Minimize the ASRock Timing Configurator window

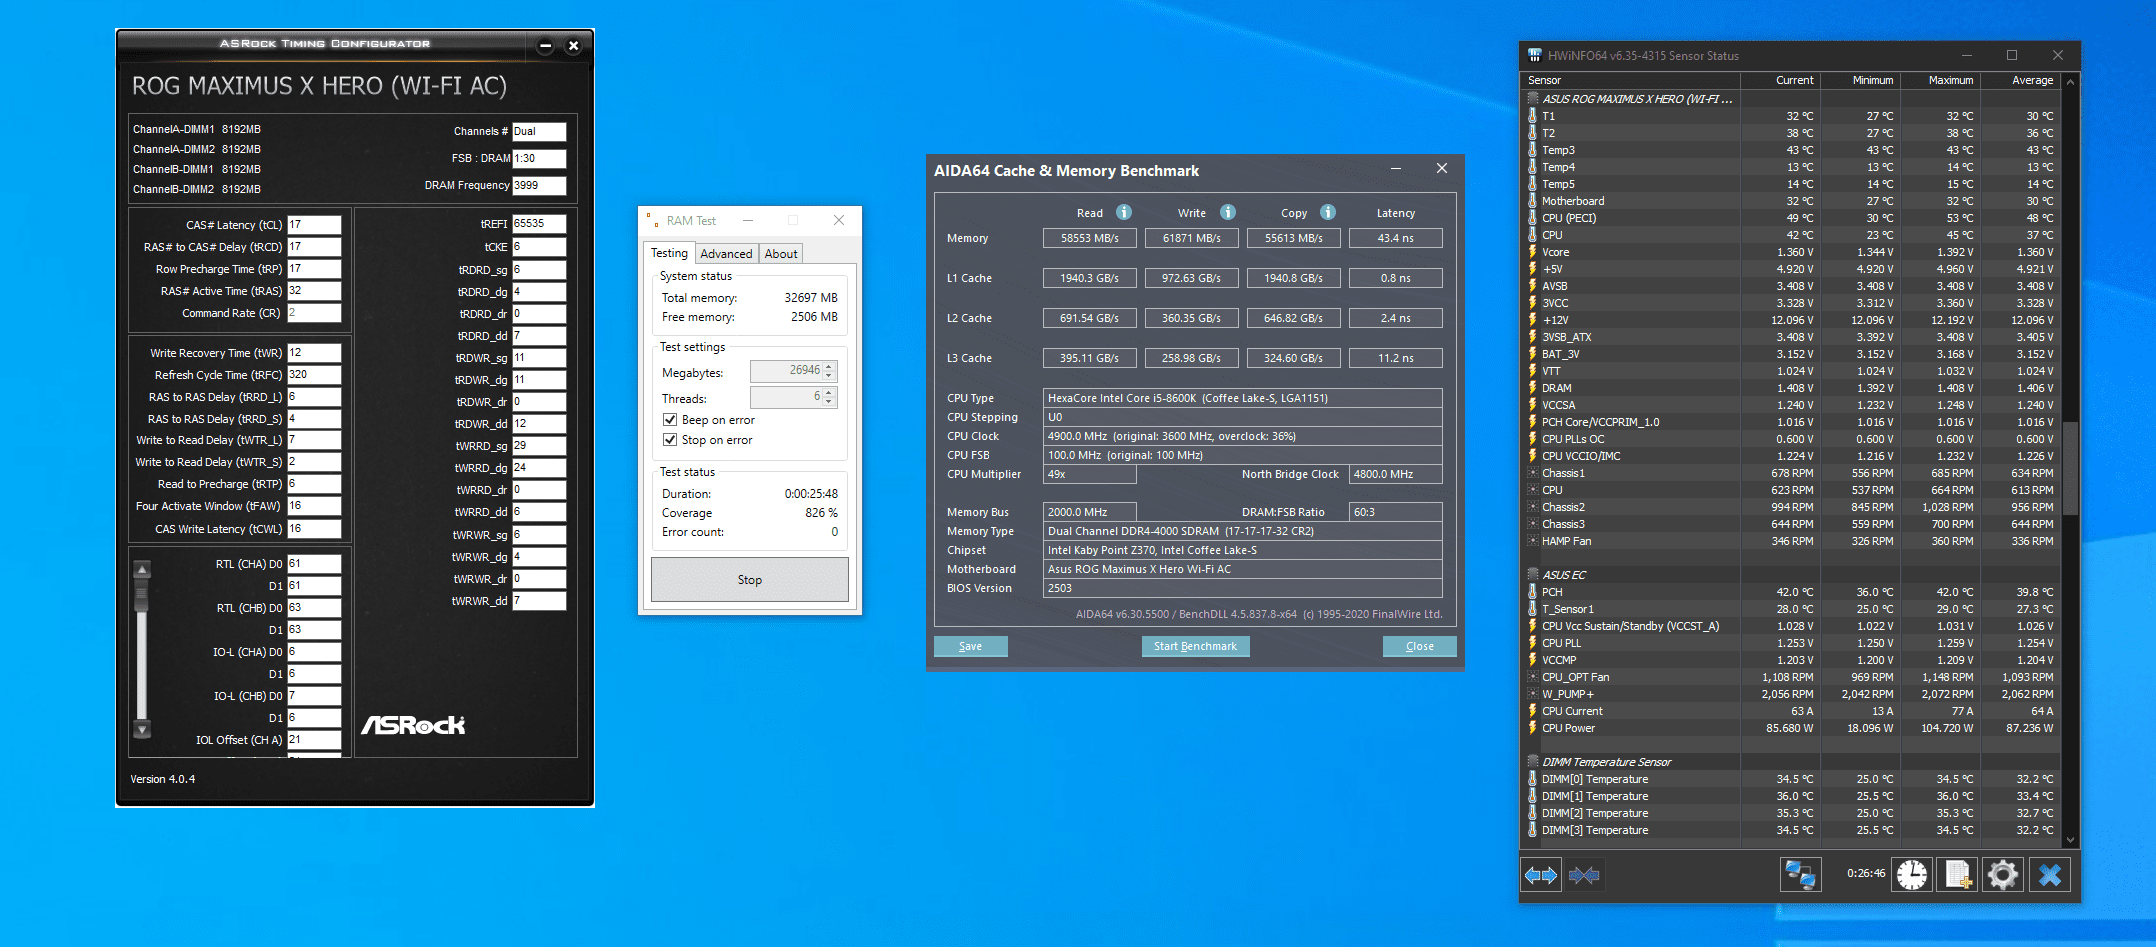pyautogui.click(x=545, y=45)
